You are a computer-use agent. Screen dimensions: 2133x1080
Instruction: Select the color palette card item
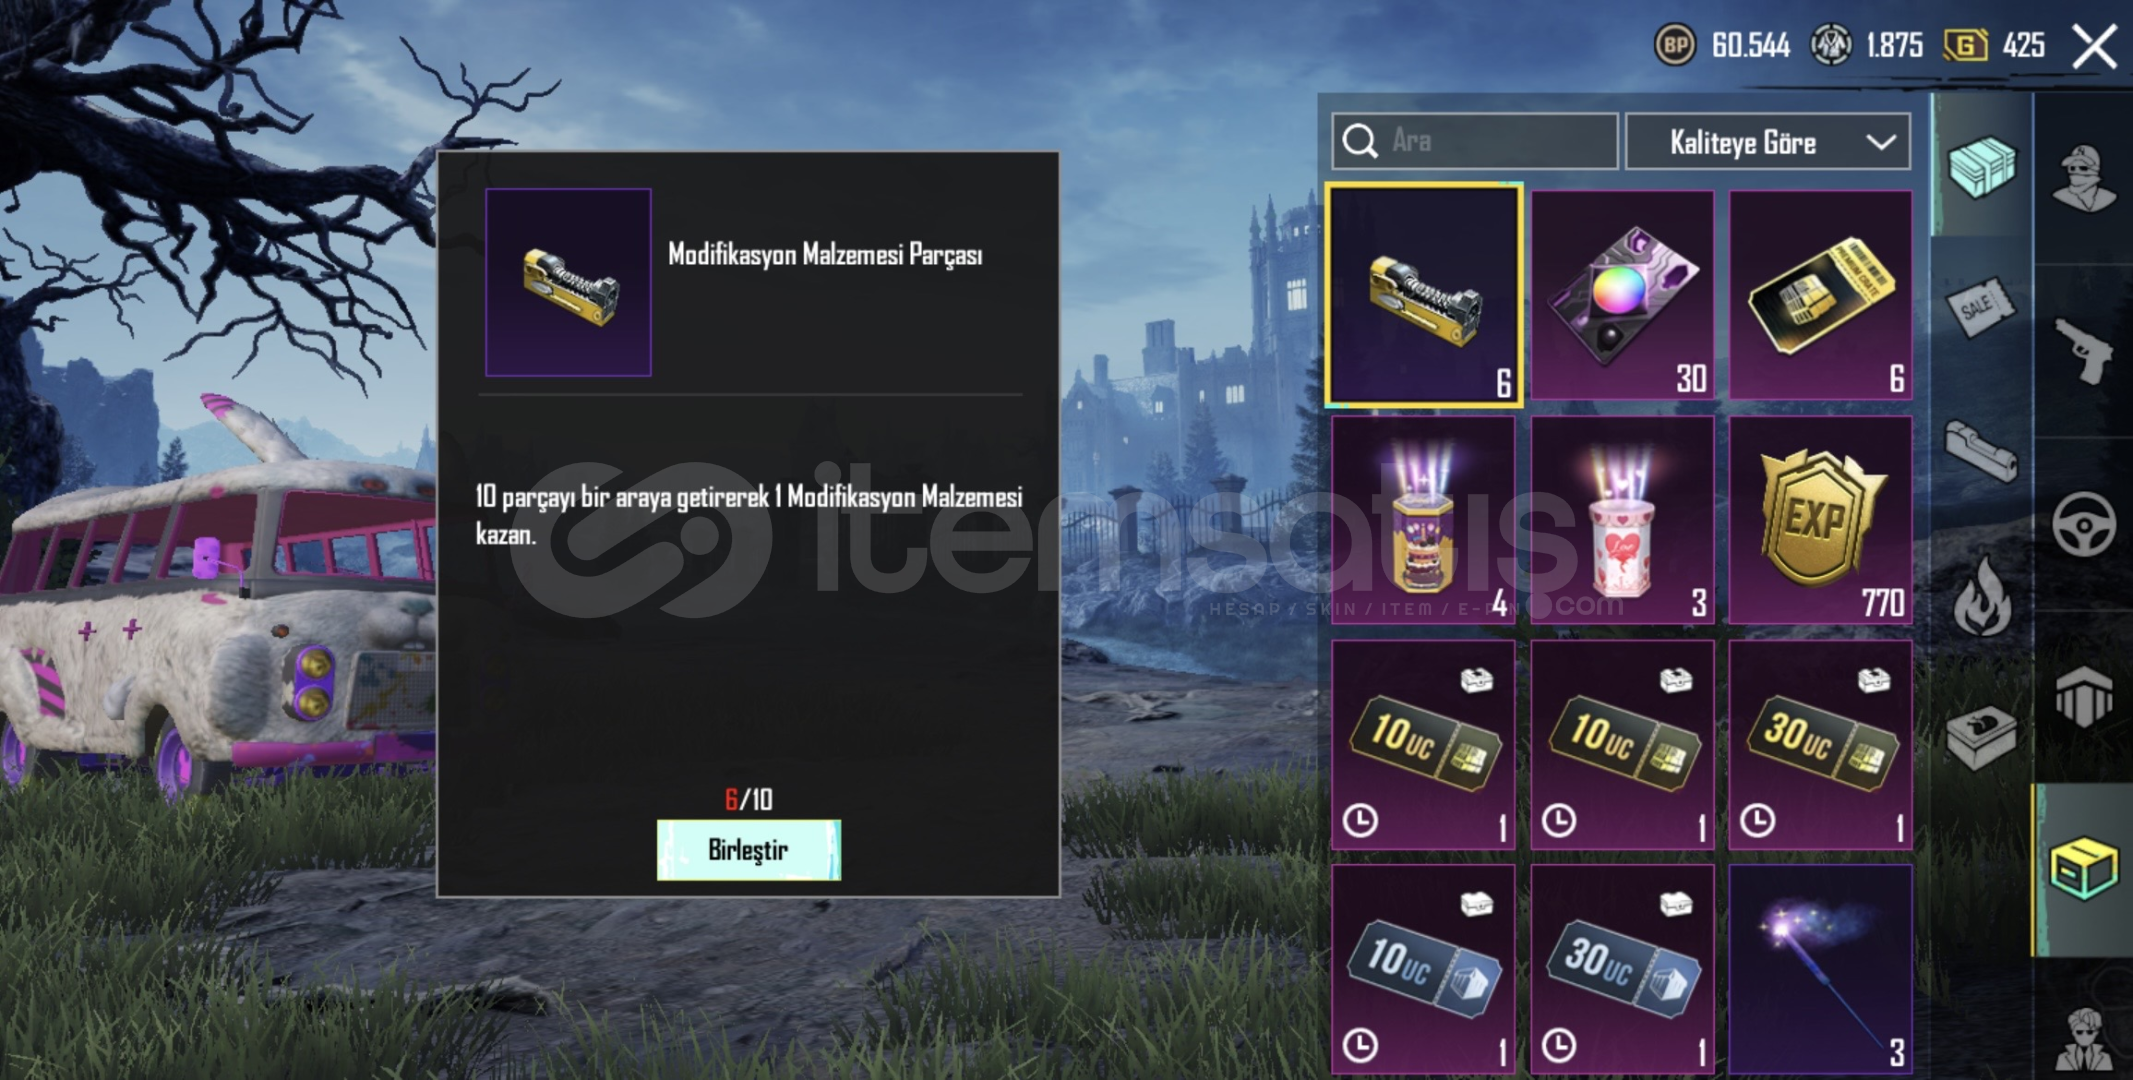tap(1622, 296)
